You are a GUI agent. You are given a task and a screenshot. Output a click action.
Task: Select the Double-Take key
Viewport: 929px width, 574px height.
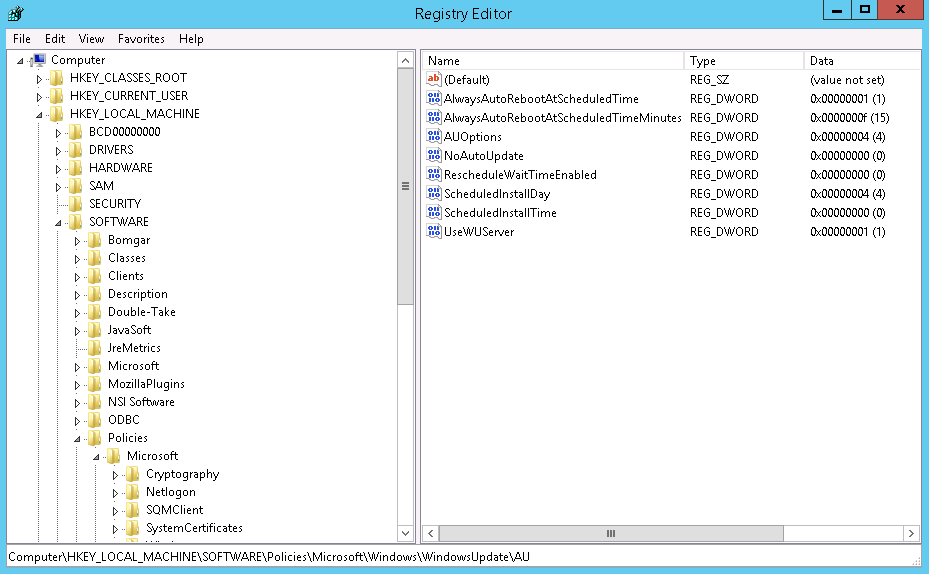[x=142, y=312]
